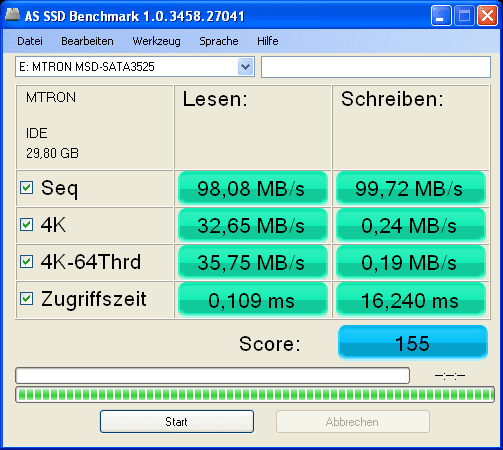Viewport: 503px width, 450px height.
Task: Select the read access time 0,109 ms
Action: pyautogui.click(x=253, y=300)
